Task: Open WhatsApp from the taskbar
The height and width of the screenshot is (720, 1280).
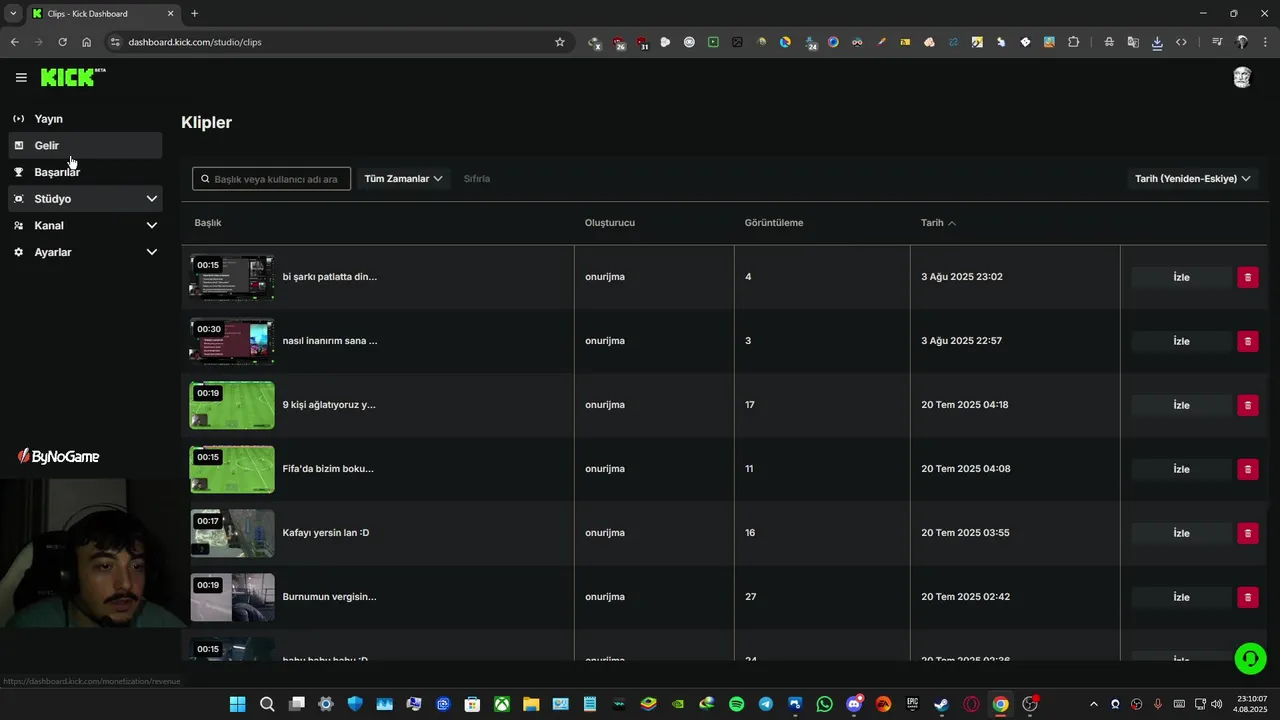Action: tap(824, 704)
